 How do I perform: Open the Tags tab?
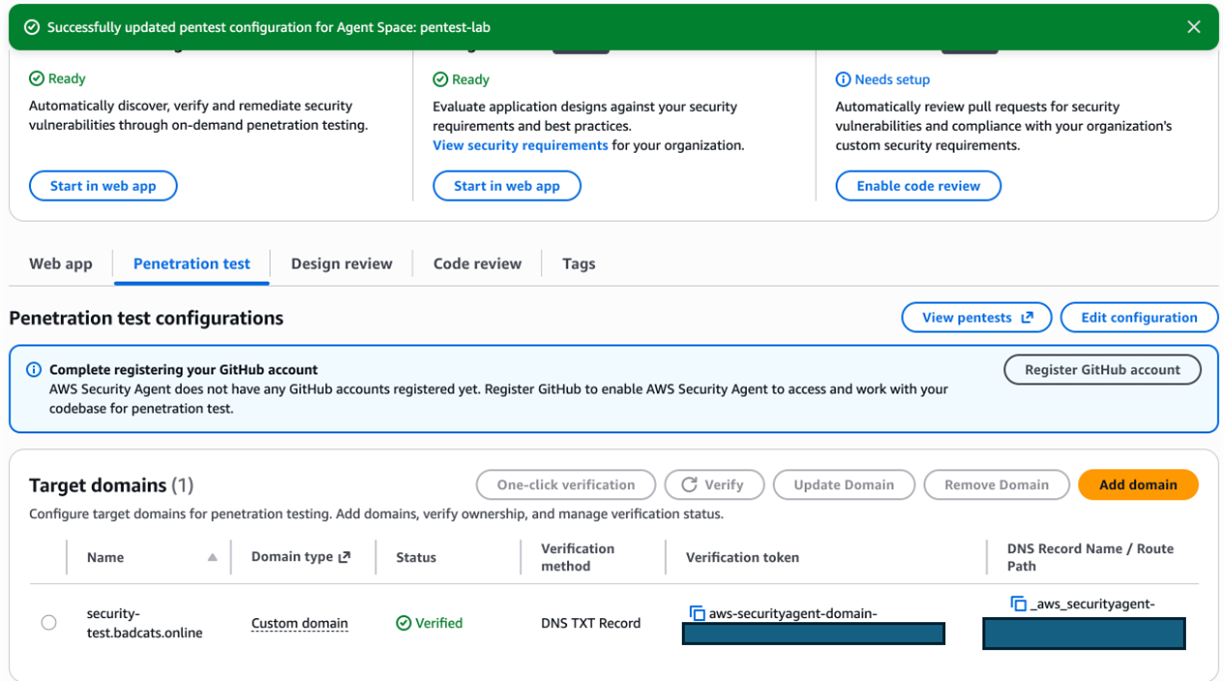pos(578,264)
